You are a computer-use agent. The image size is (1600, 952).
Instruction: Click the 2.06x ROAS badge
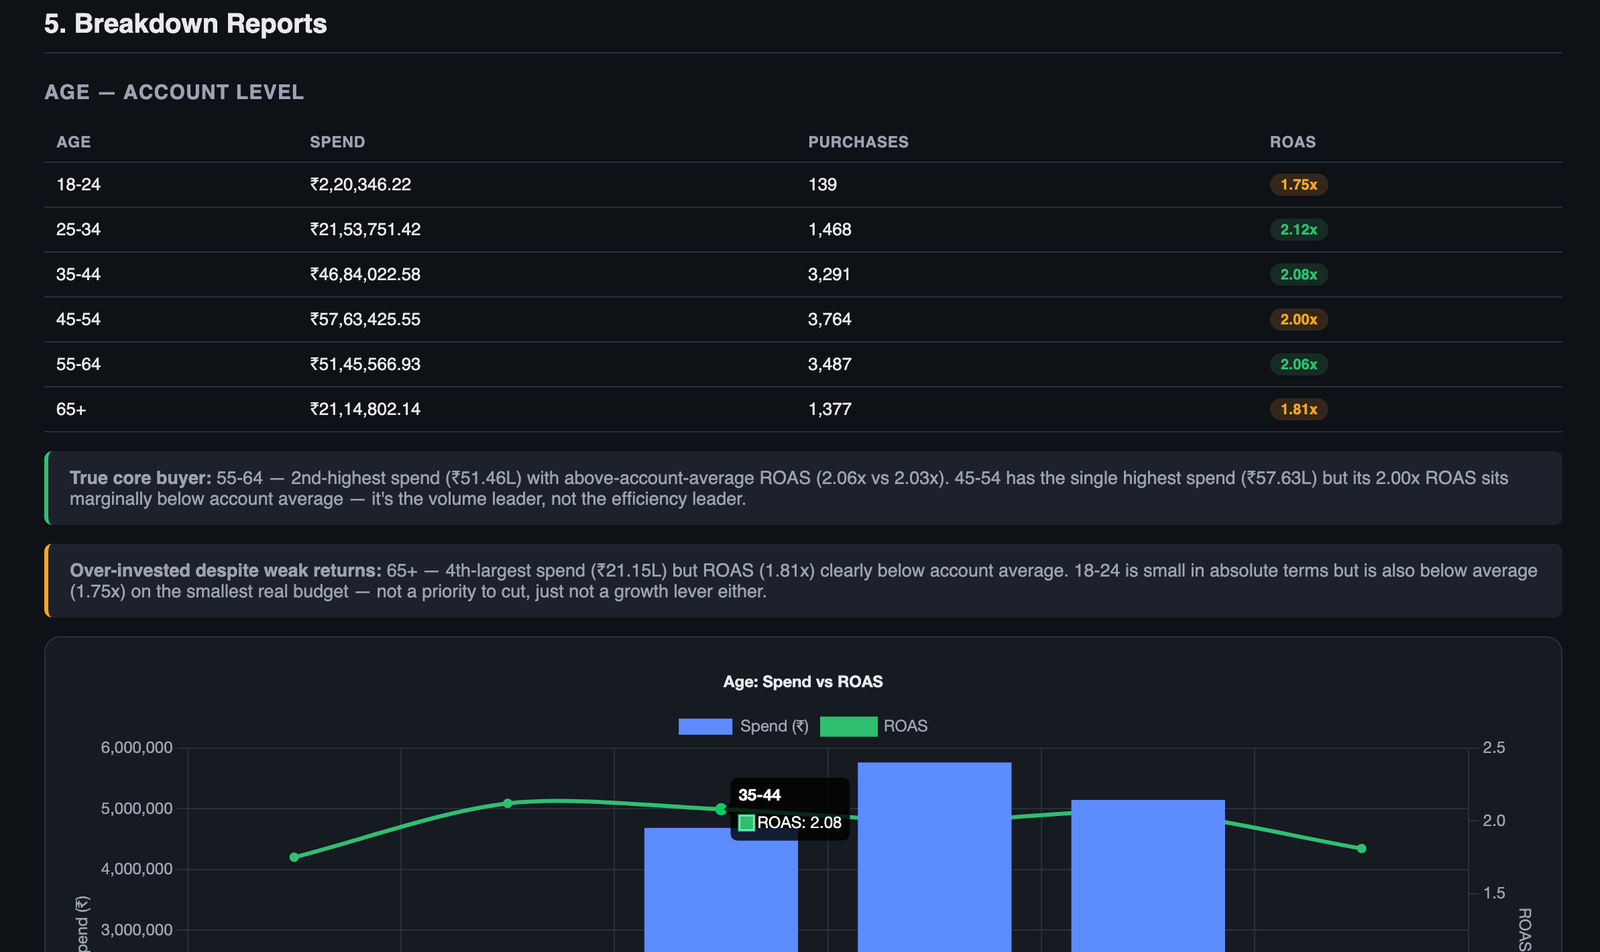click(1299, 365)
